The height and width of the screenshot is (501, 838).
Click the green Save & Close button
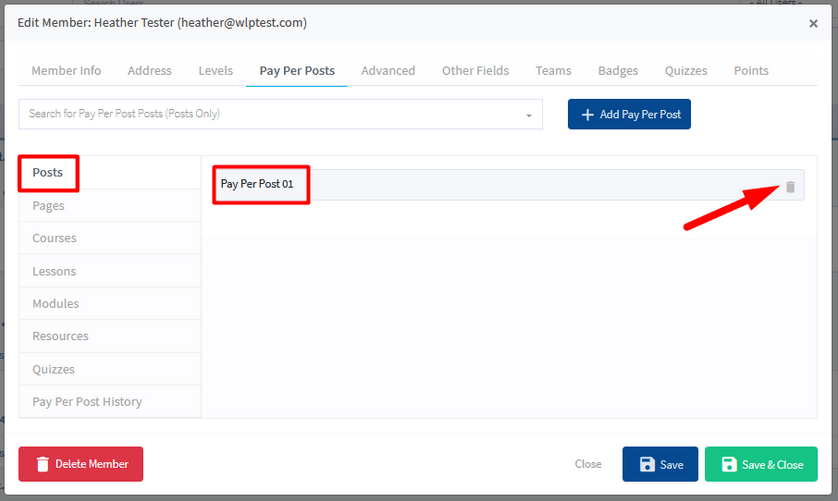[x=761, y=464]
